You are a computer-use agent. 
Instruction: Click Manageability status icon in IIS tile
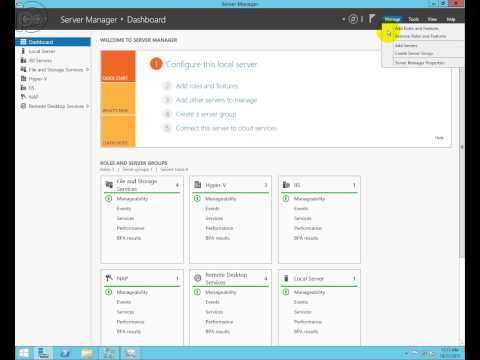(x=286, y=198)
